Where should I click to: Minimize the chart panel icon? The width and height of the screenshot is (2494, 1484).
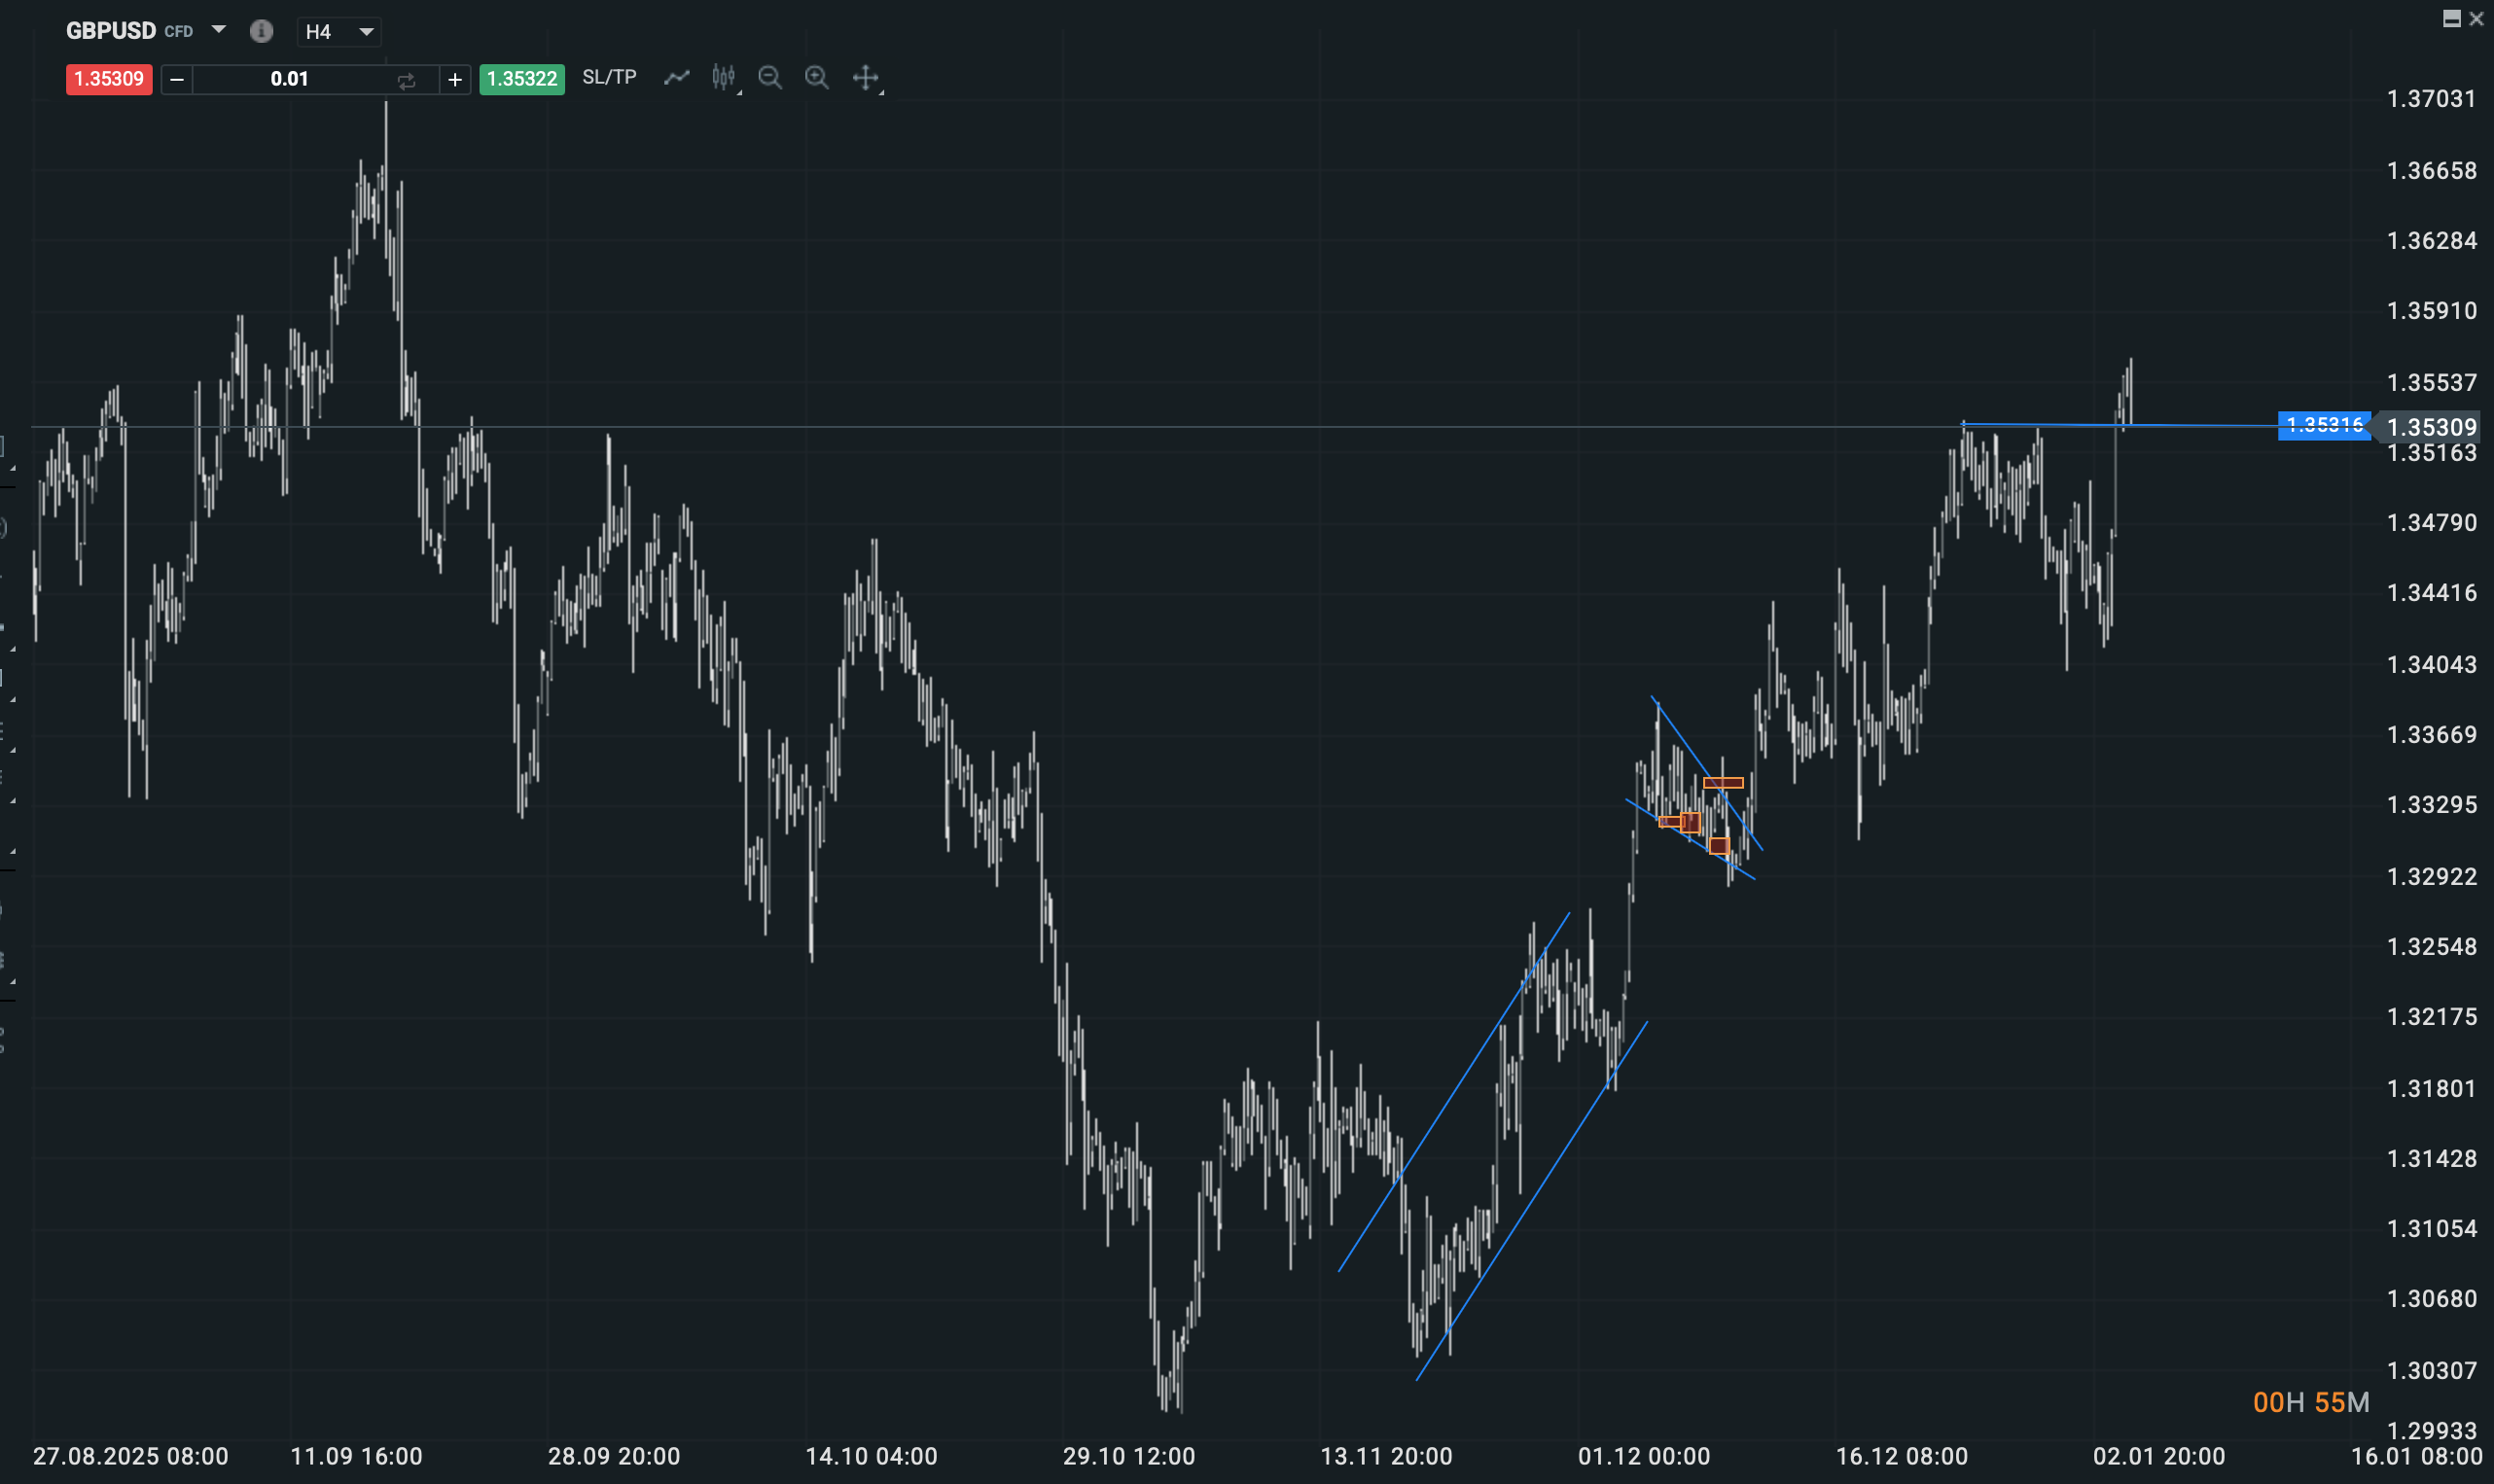[x=2451, y=18]
